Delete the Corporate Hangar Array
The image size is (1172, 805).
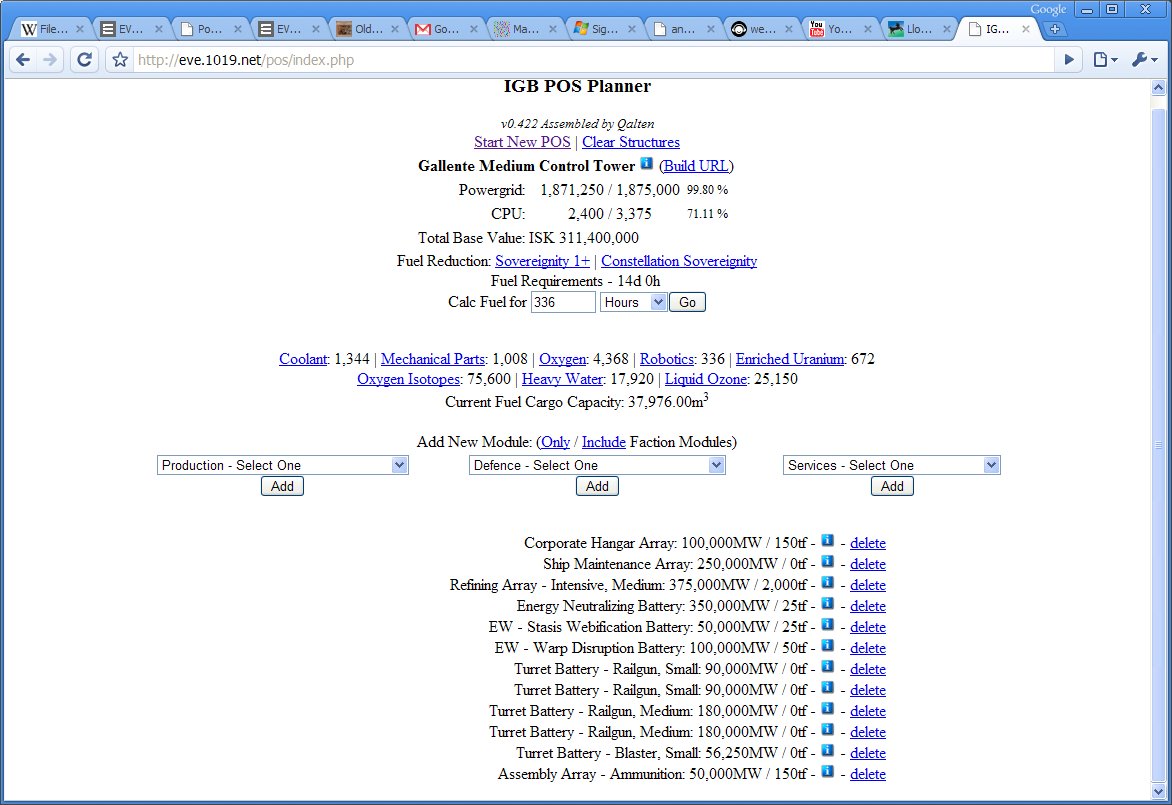pyautogui.click(x=868, y=543)
